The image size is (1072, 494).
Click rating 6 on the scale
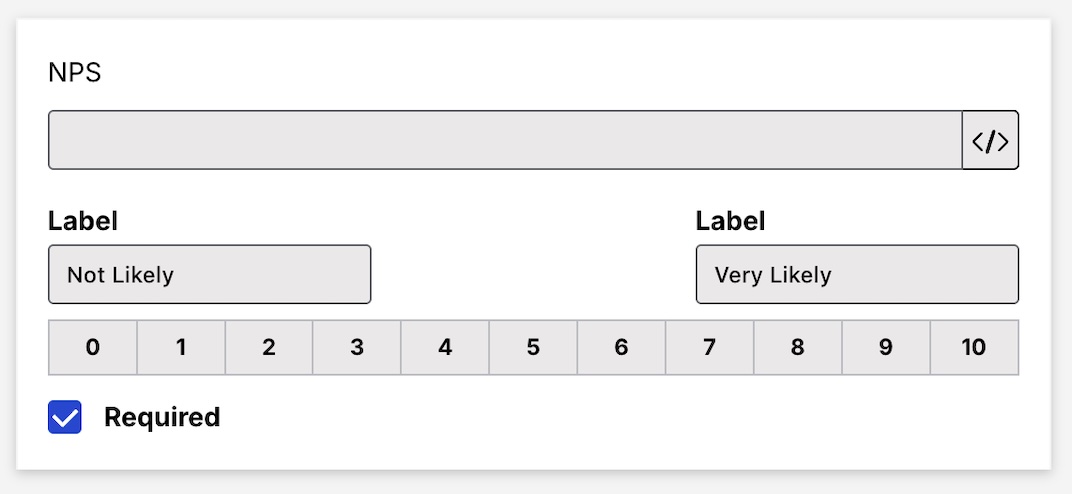pos(621,348)
